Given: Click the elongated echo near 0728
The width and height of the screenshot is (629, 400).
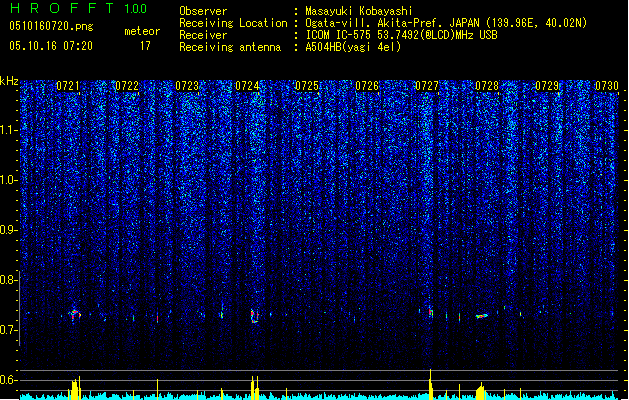Looking at the screenshot, I should tap(482, 316).
